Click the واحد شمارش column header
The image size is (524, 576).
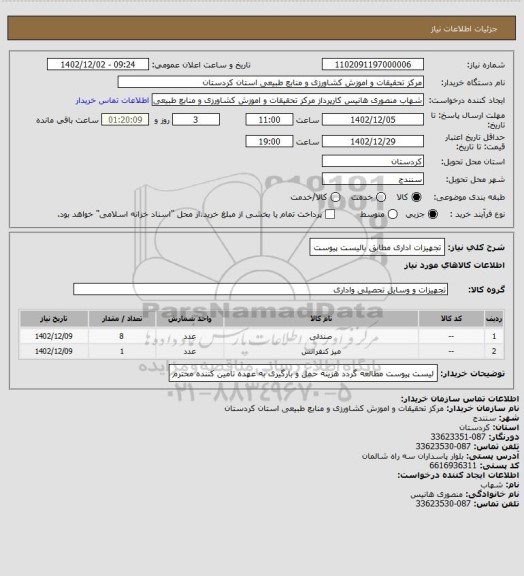coord(190,319)
